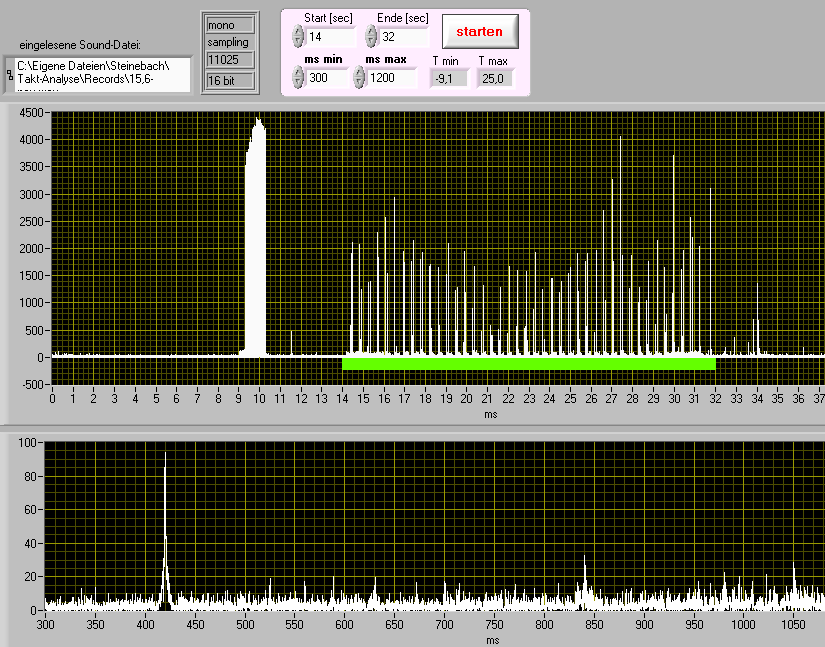Click the 16 bit indicator box
This screenshot has width=825, height=647.
(227, 80)
